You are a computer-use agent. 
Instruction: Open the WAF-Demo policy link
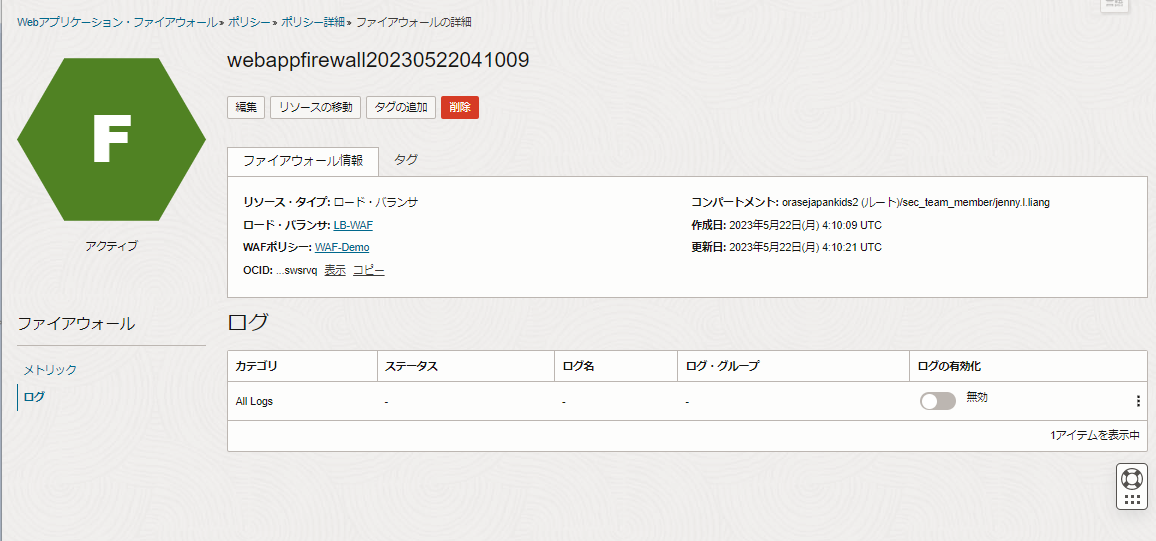tap(342, 247)
